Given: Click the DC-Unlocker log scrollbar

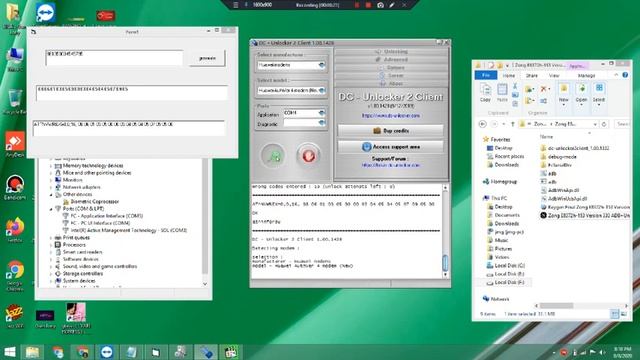Looking at the screenshot, I should pos(445,262).
